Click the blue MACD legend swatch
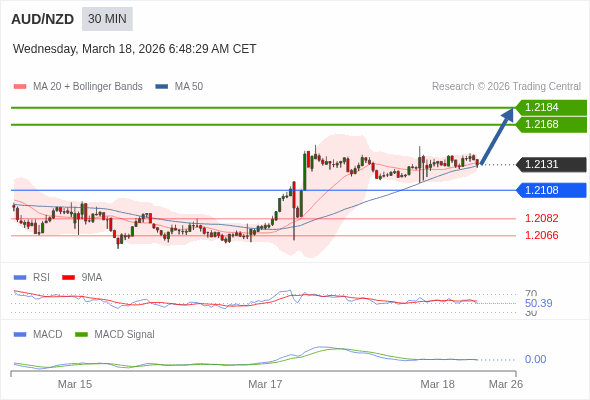The image size is (590, 400). point(20,335)
